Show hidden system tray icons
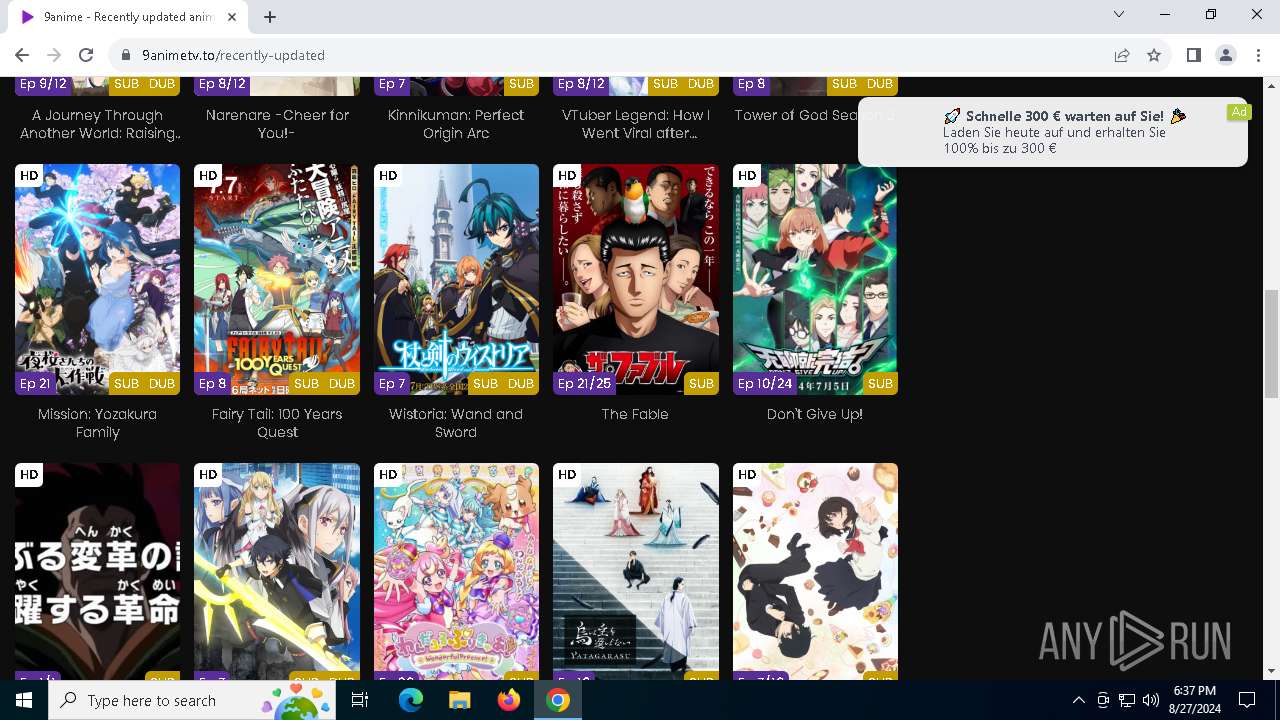Viewport: 1280px width, 720px height. click(x=1078, y=700)
